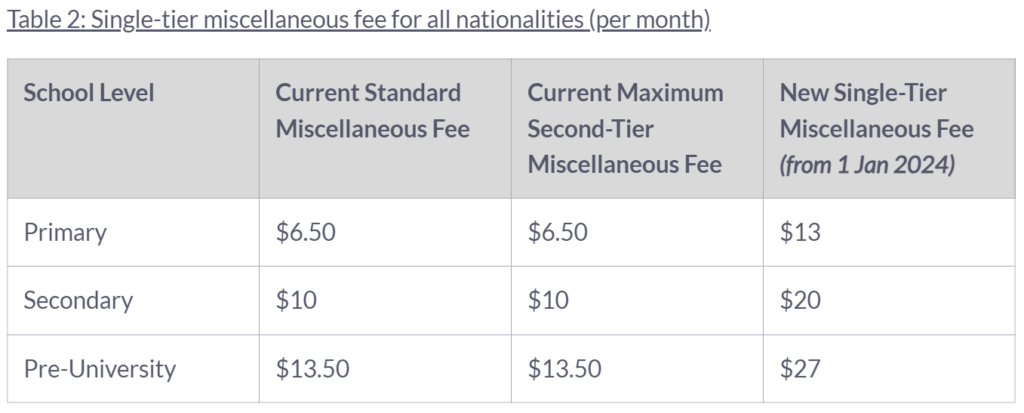Click the Pre-University row label
Image resolution: width=1024 pixels, height=413 pixels.
(x=99, y=369)
